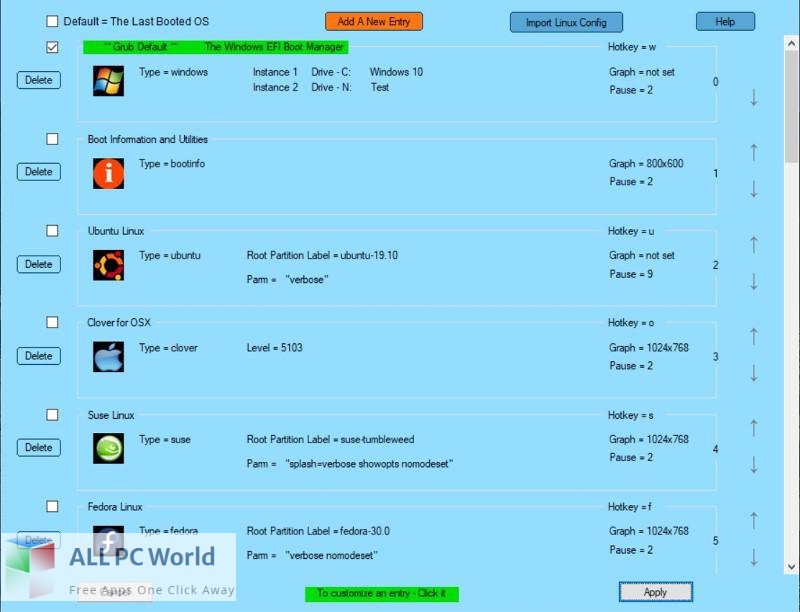Delete the Boot Information and Utilities entry
The image size is (800, 612).
pyautogui.click(x=39, y=172)
